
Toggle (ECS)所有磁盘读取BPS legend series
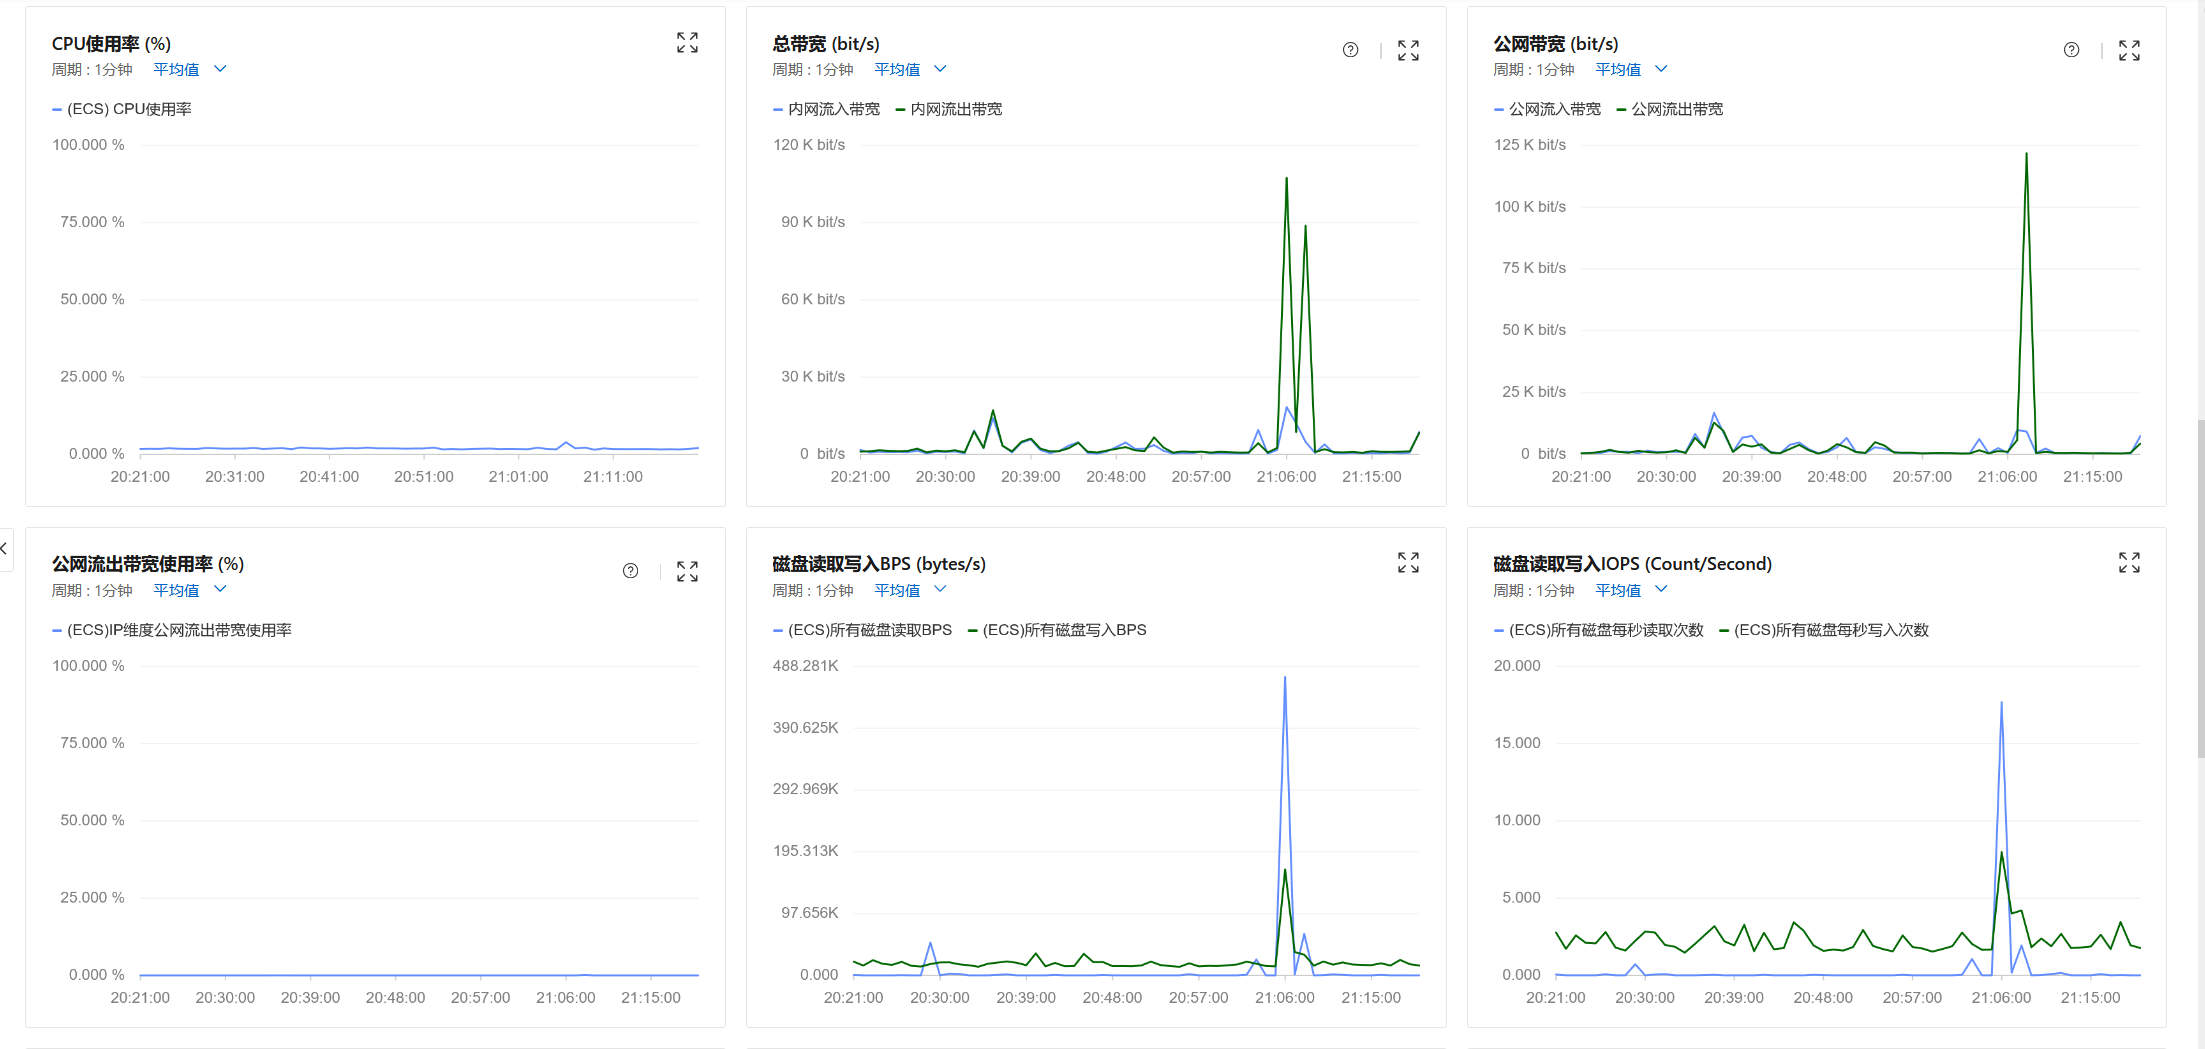(862, 630)
